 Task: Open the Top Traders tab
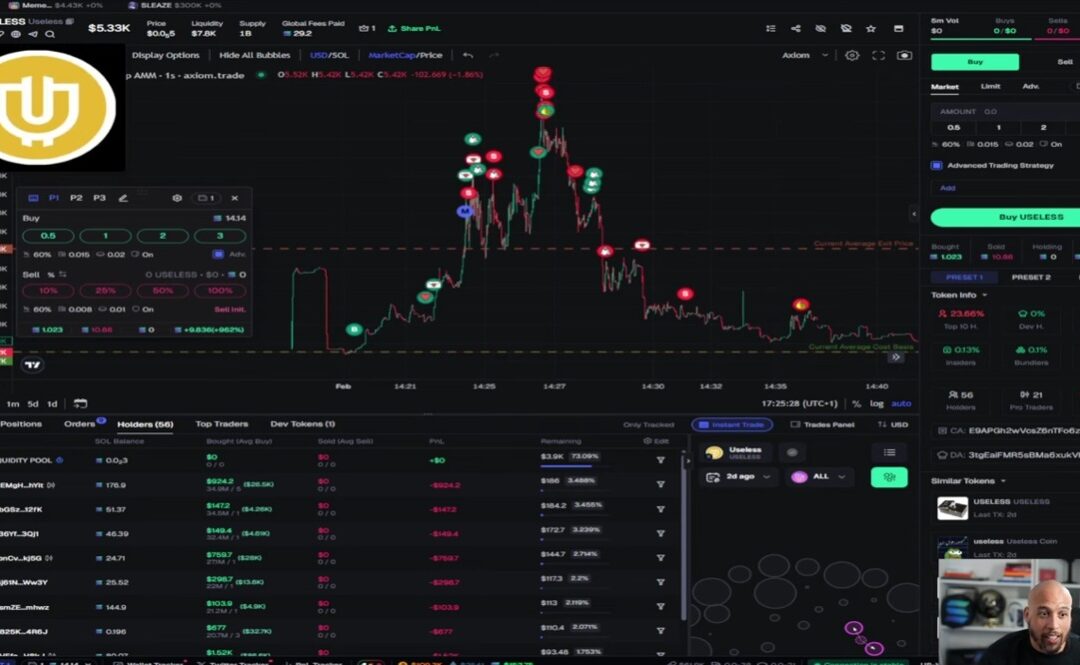tap(221, 424)
